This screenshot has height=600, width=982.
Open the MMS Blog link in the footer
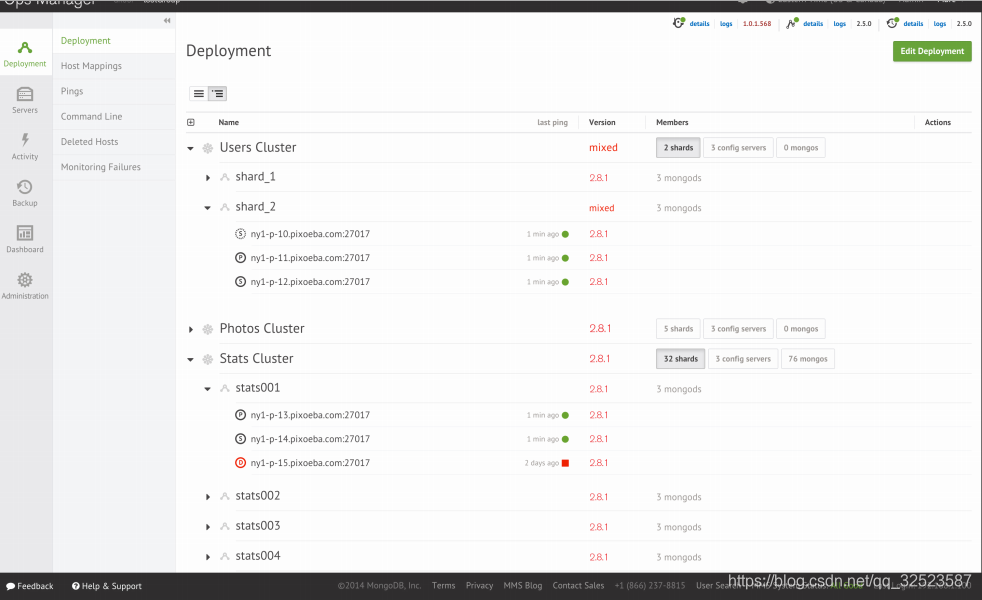(x=522, y=586)
